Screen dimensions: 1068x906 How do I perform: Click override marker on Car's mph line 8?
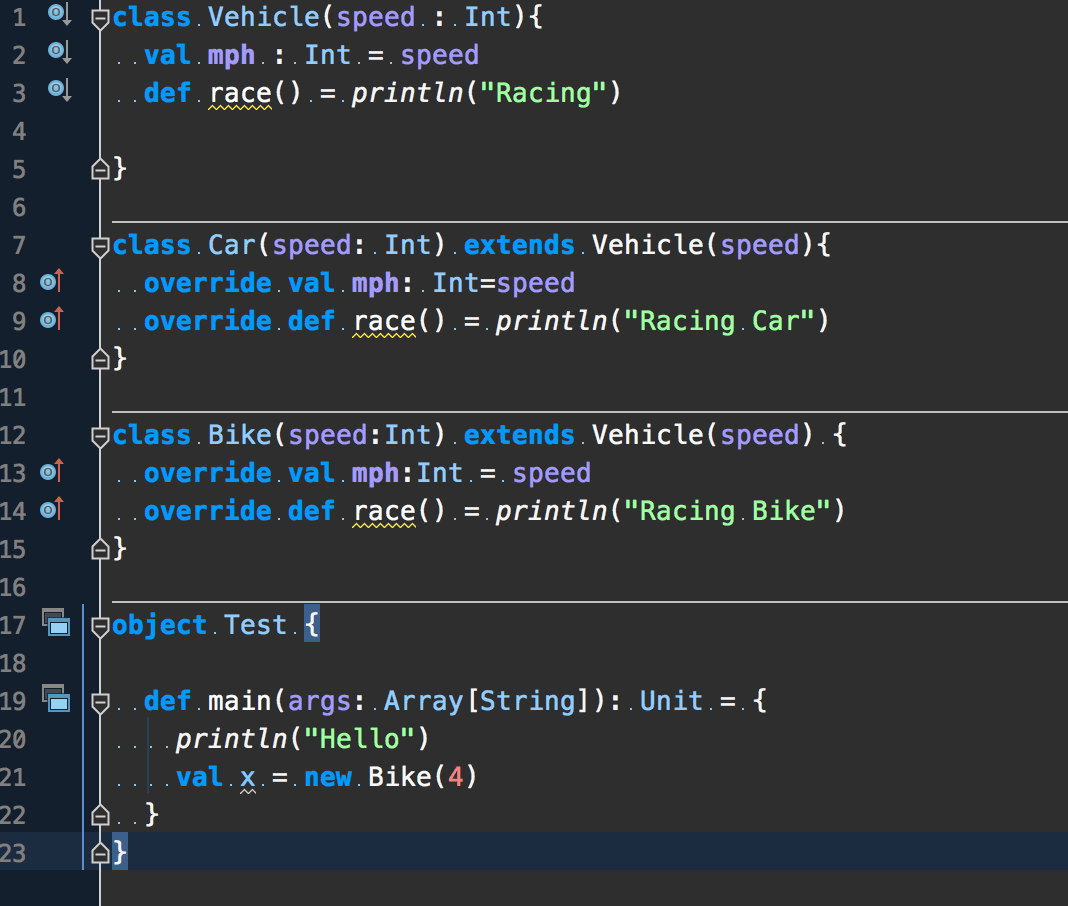[51, 282]
